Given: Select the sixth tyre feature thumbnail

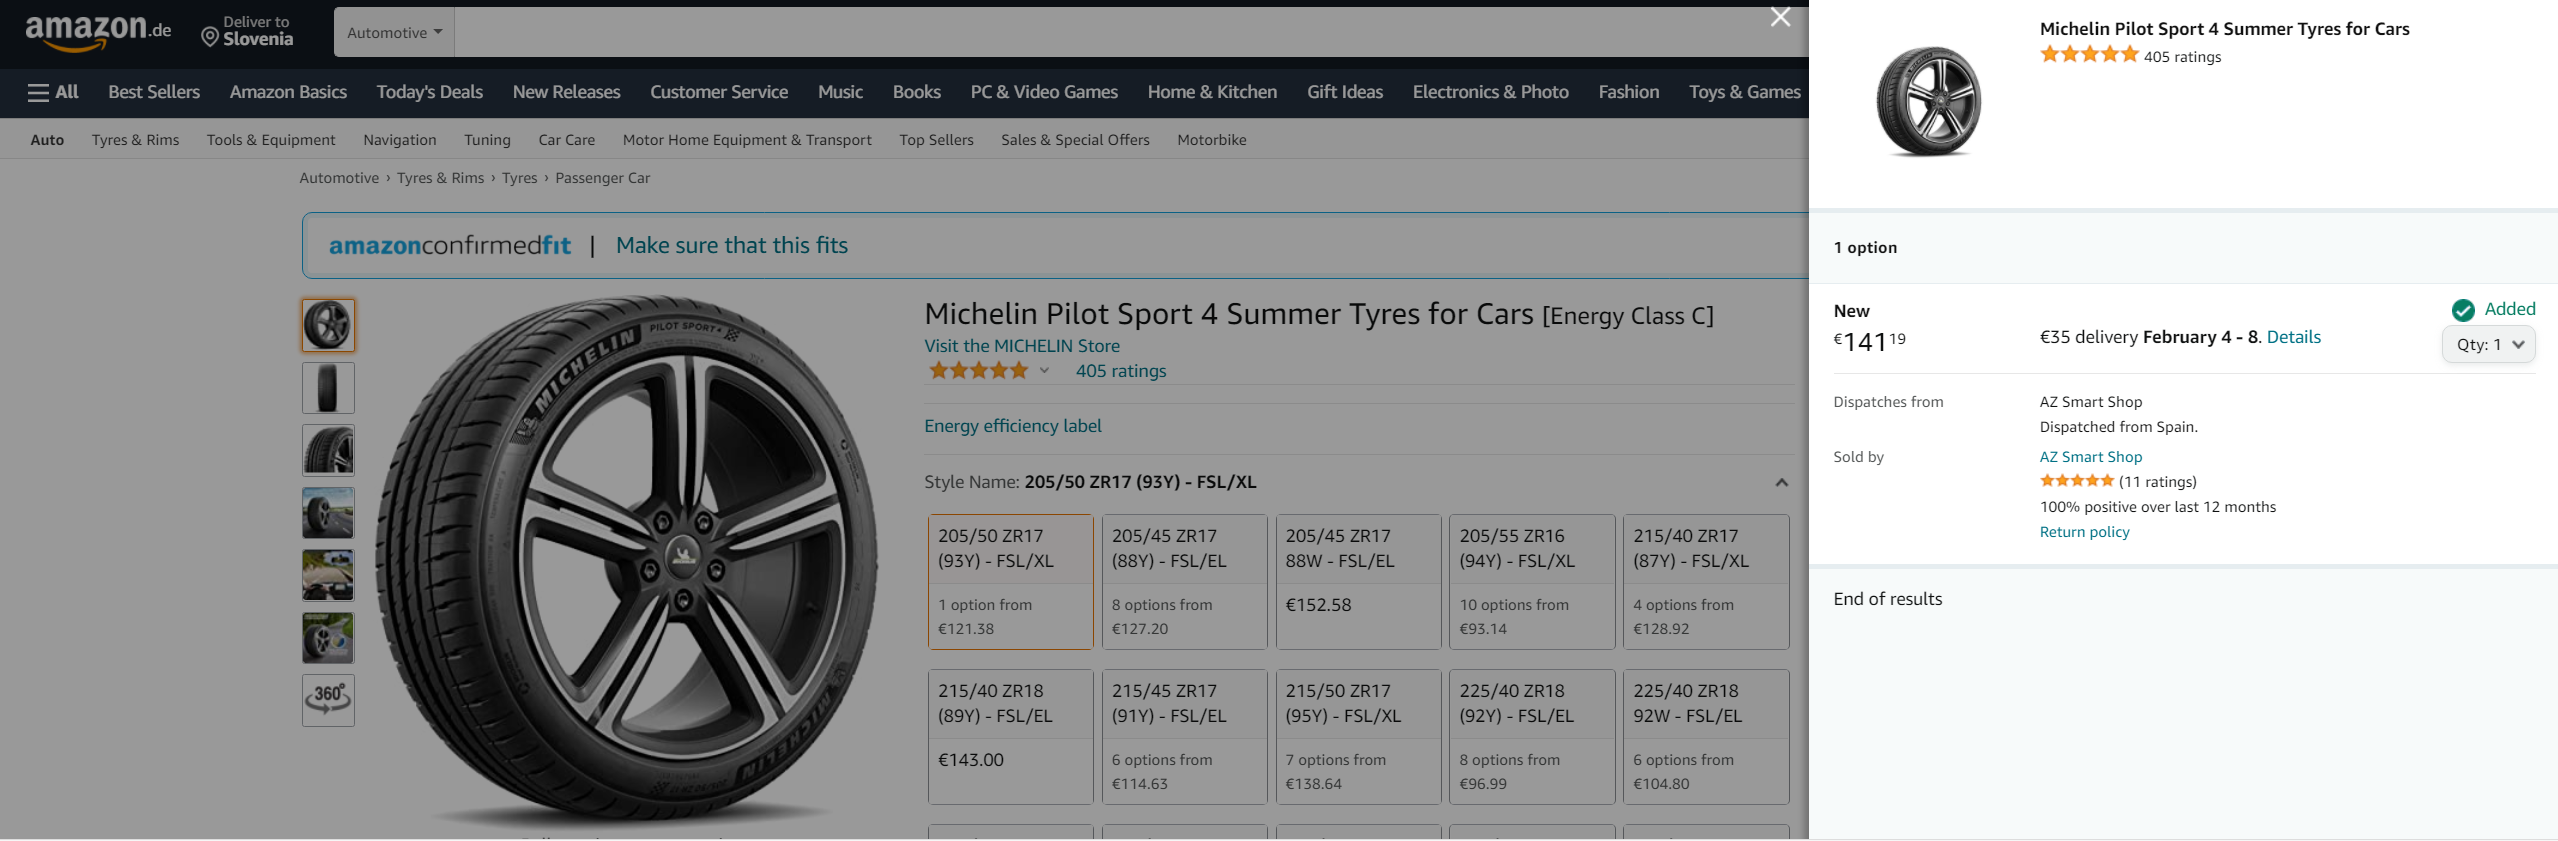Looking at the screenshot, I should coord(328,638).
